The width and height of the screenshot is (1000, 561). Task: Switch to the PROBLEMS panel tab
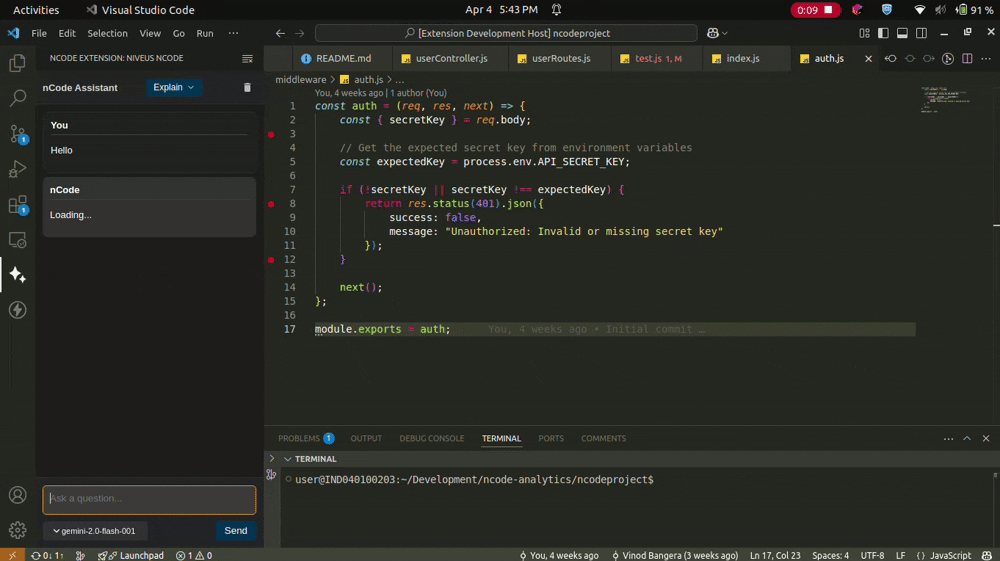point(305,439)
